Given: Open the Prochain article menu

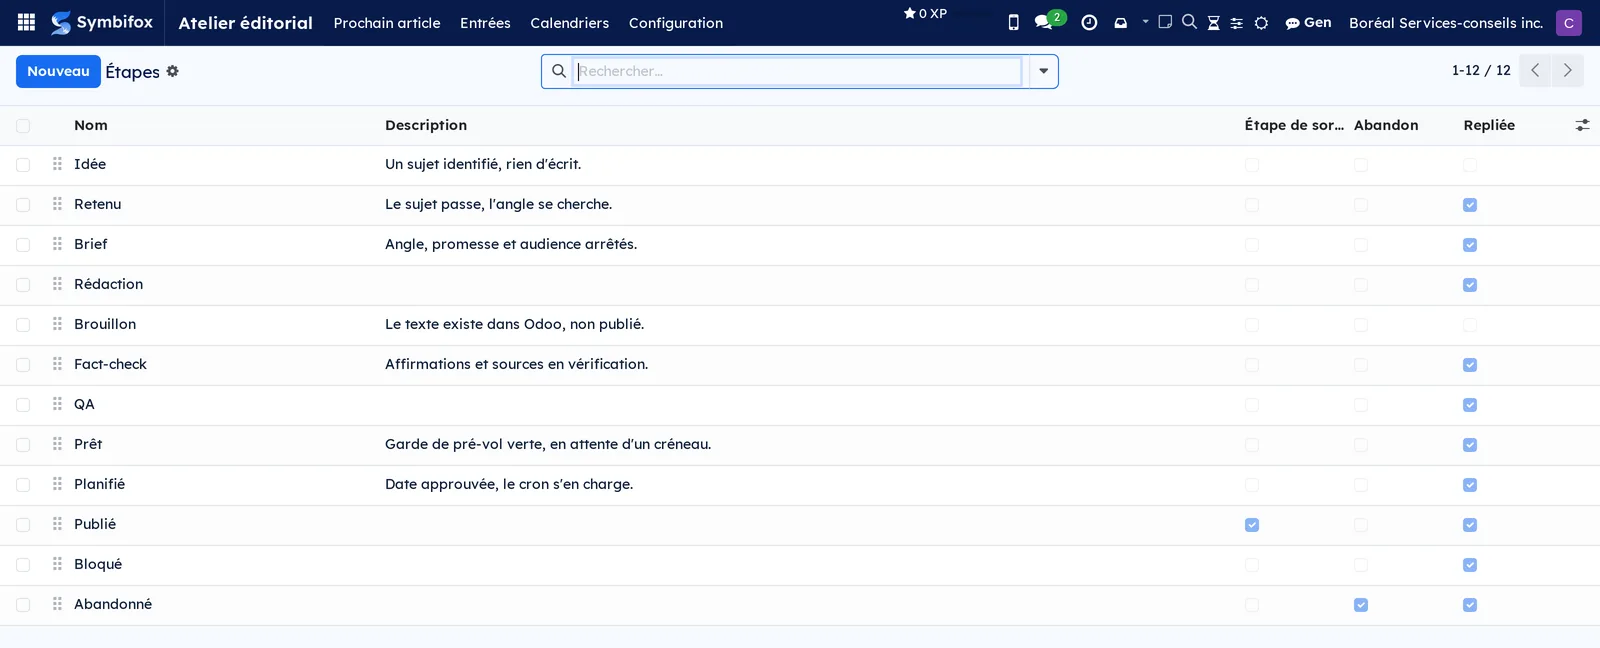Looking at the screenshot, I should coord(387,23).
